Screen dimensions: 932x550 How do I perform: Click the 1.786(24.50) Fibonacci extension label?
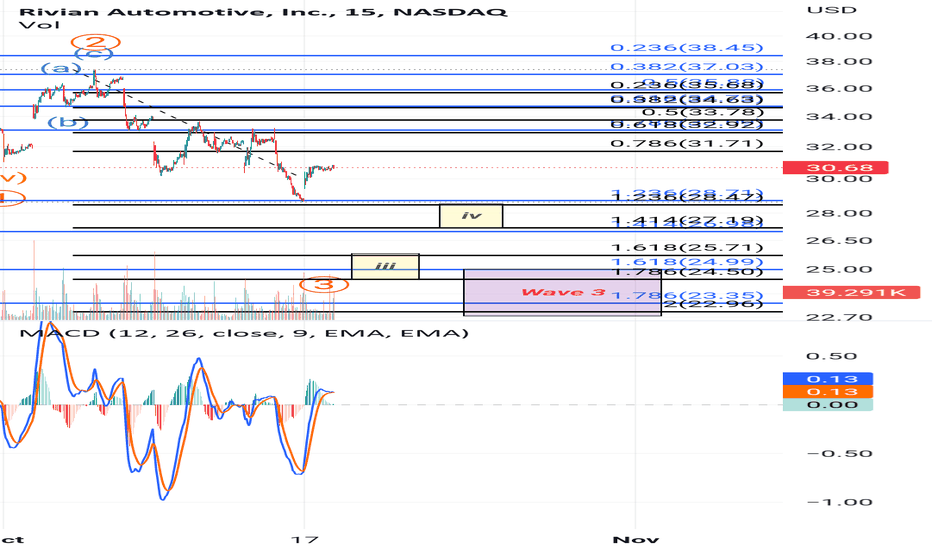pyautogui.click(x=687, y=272)
